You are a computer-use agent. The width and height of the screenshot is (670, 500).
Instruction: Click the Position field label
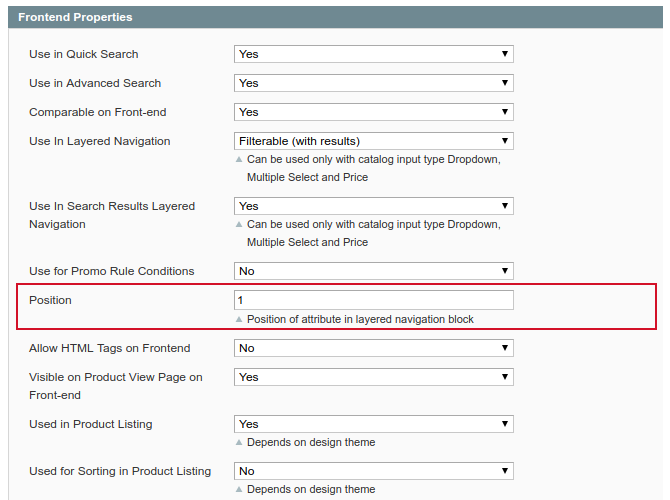(x=50, y=300)
